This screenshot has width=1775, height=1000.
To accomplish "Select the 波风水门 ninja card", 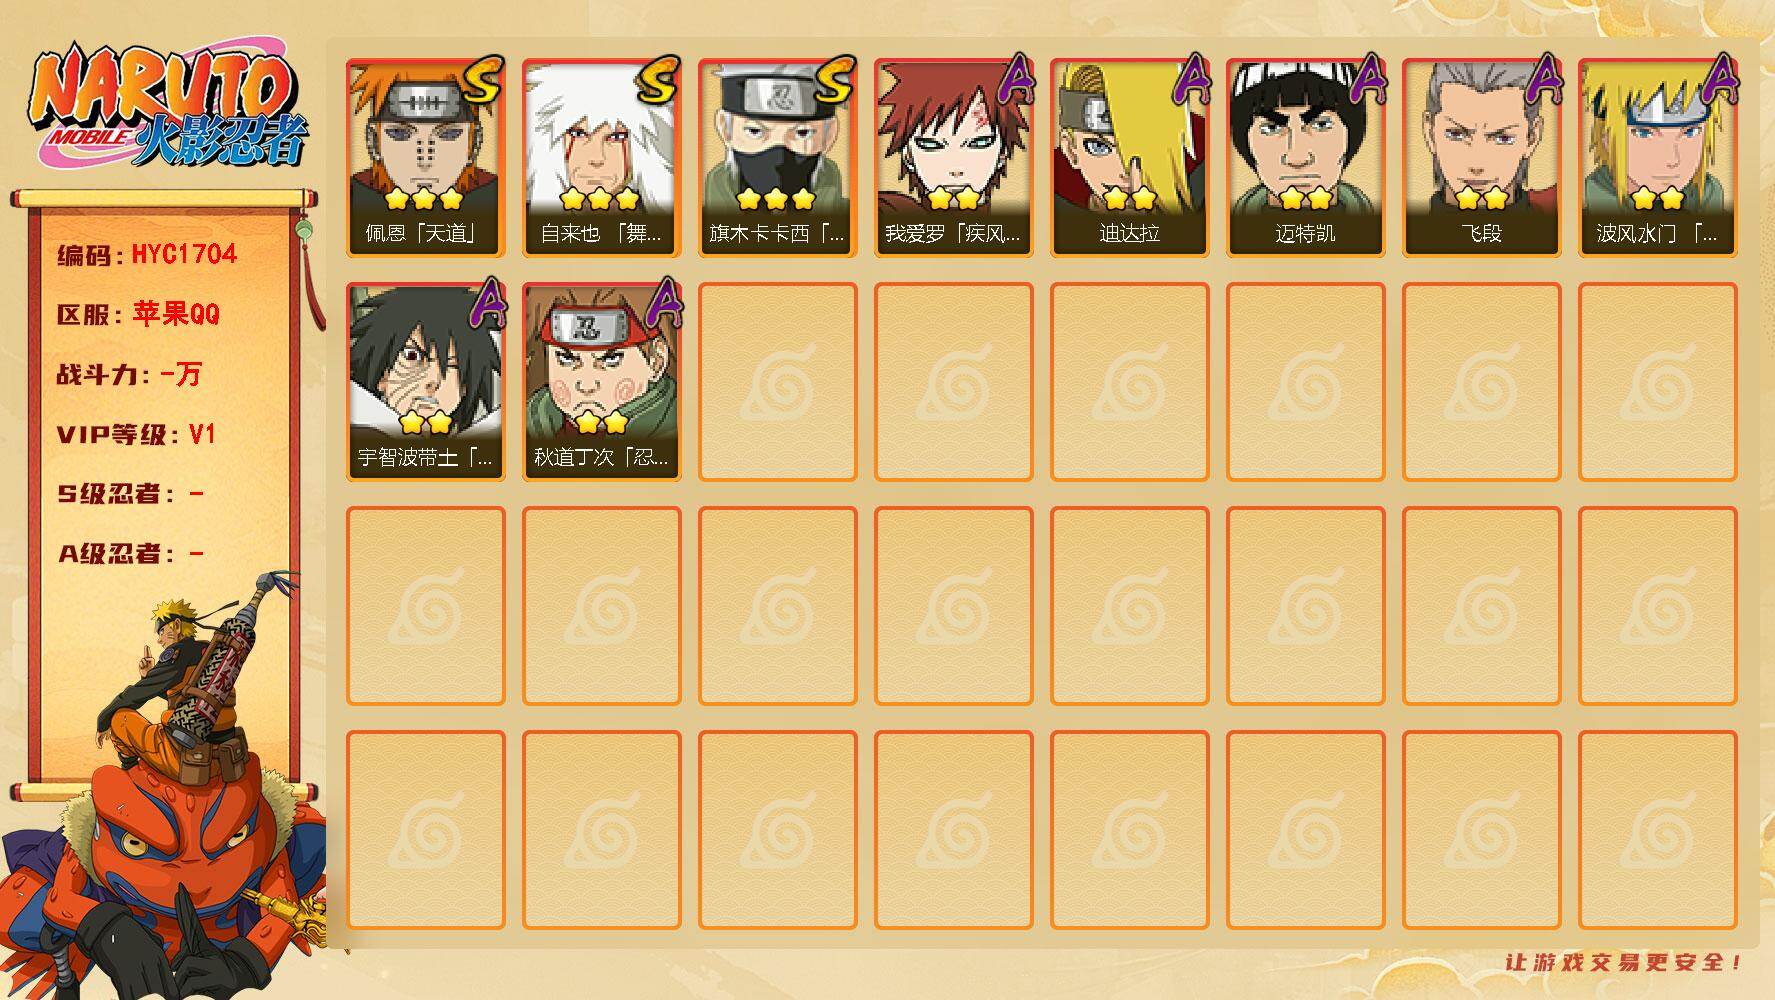I will 1657,158.
